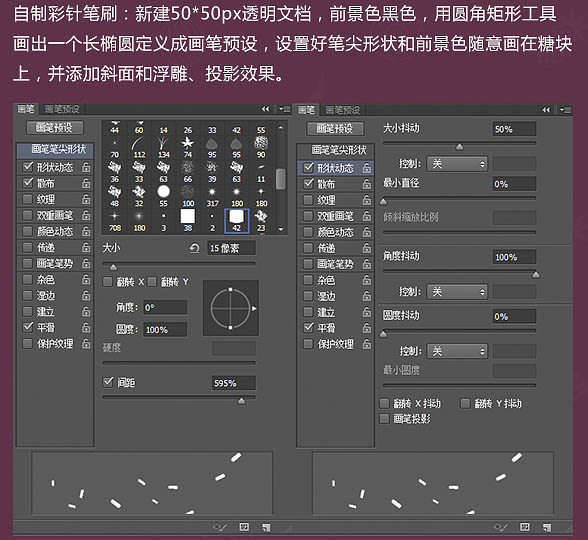
Task: Click the 15 像素 size input field
Action: click(232, 248)
